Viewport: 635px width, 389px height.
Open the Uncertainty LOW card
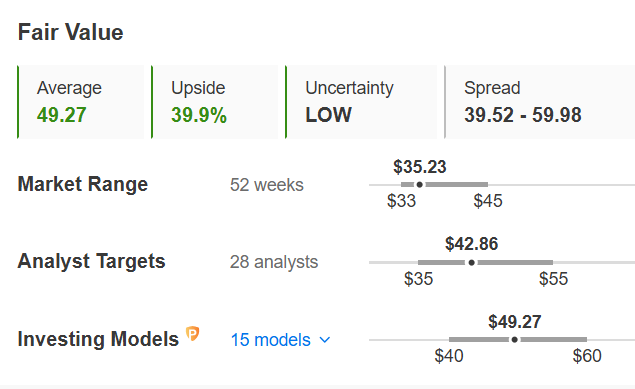click(361, 102)
